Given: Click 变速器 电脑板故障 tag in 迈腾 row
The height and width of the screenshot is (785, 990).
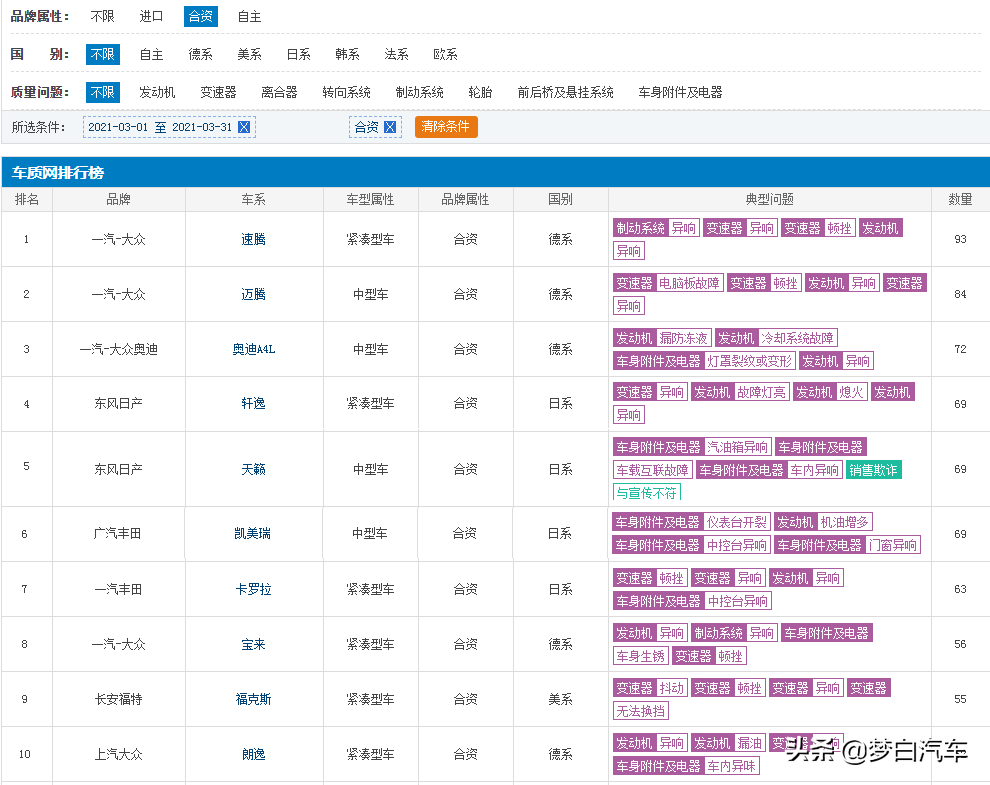Looking at the screenshot, I should (668, 283).
